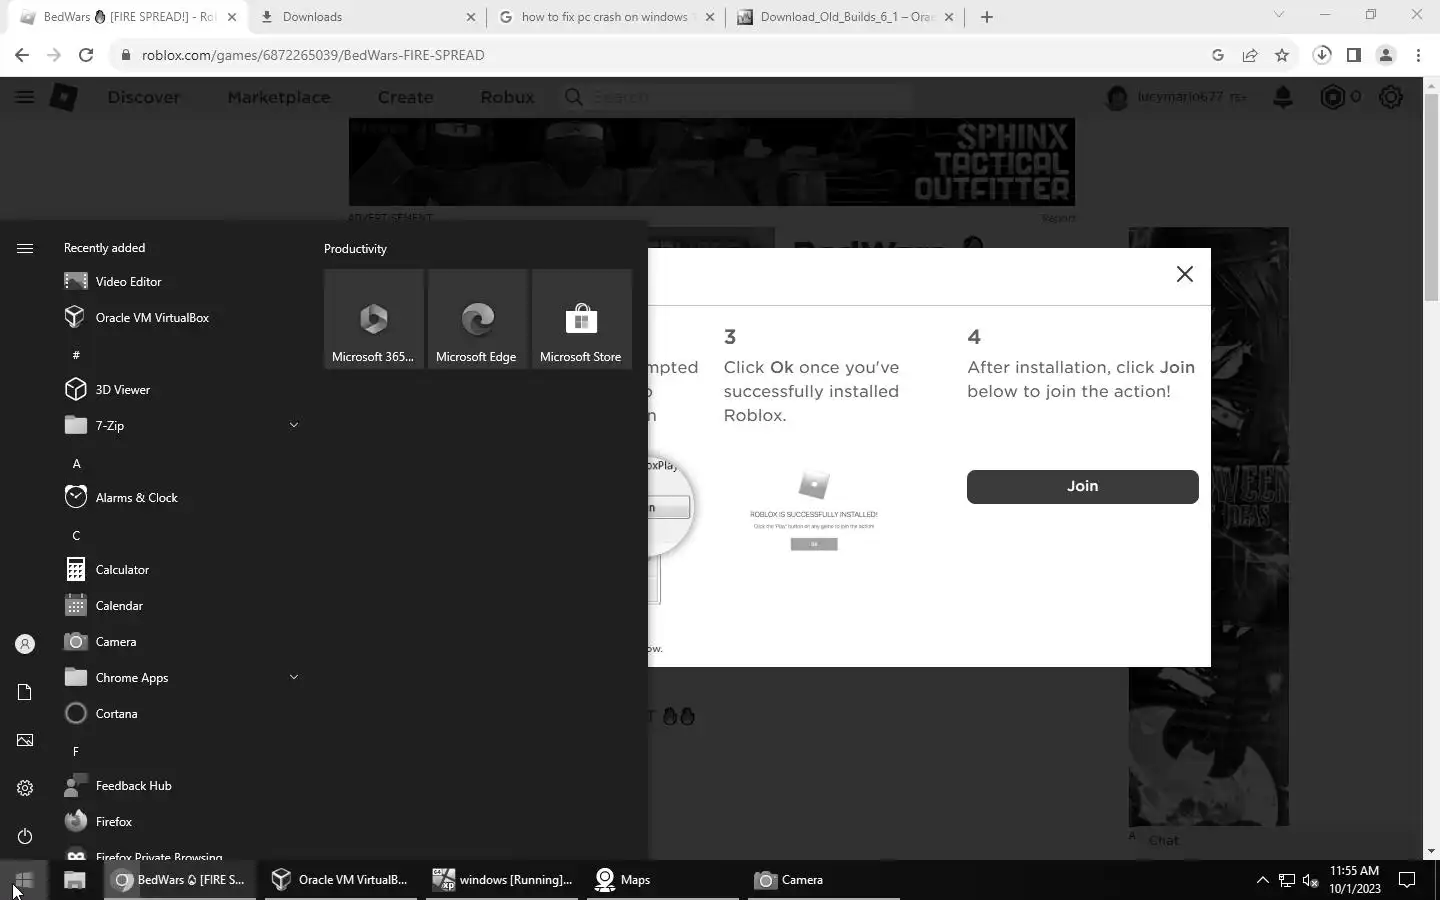Open Roblox settings gear icon
Screen dimensions: 1440x900
pyautogui.click(x=1391, y=97)
